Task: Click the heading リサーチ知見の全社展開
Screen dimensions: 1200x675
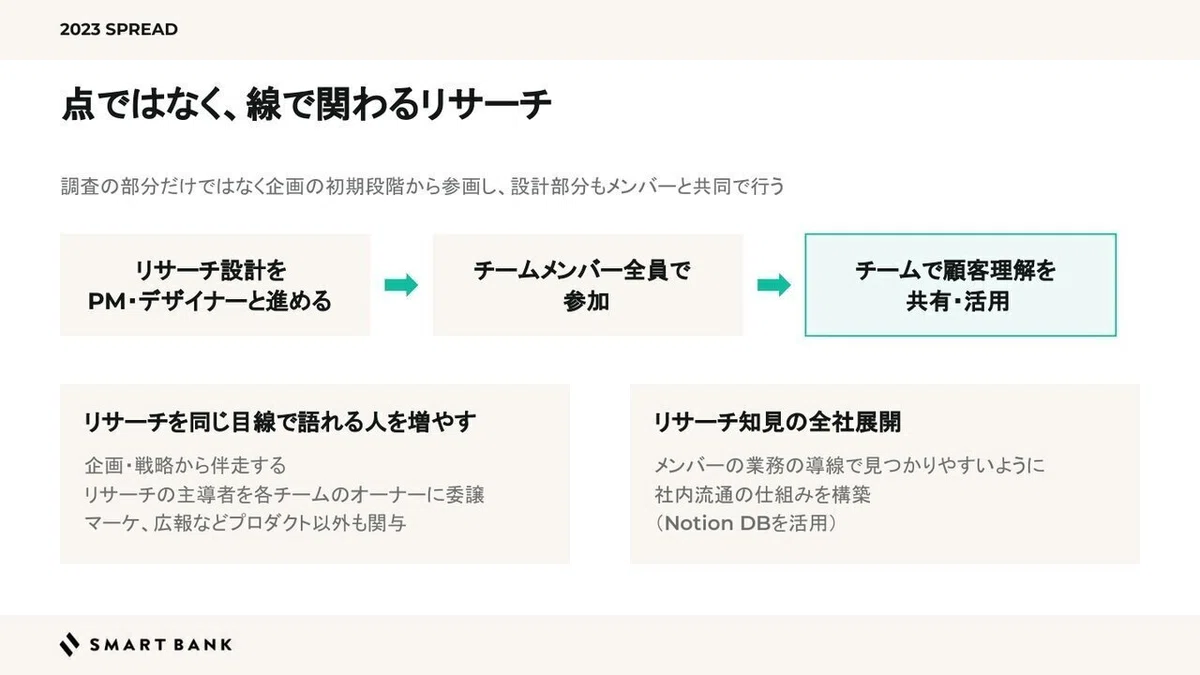Action: pyautogui.click(x=777, y=422)
